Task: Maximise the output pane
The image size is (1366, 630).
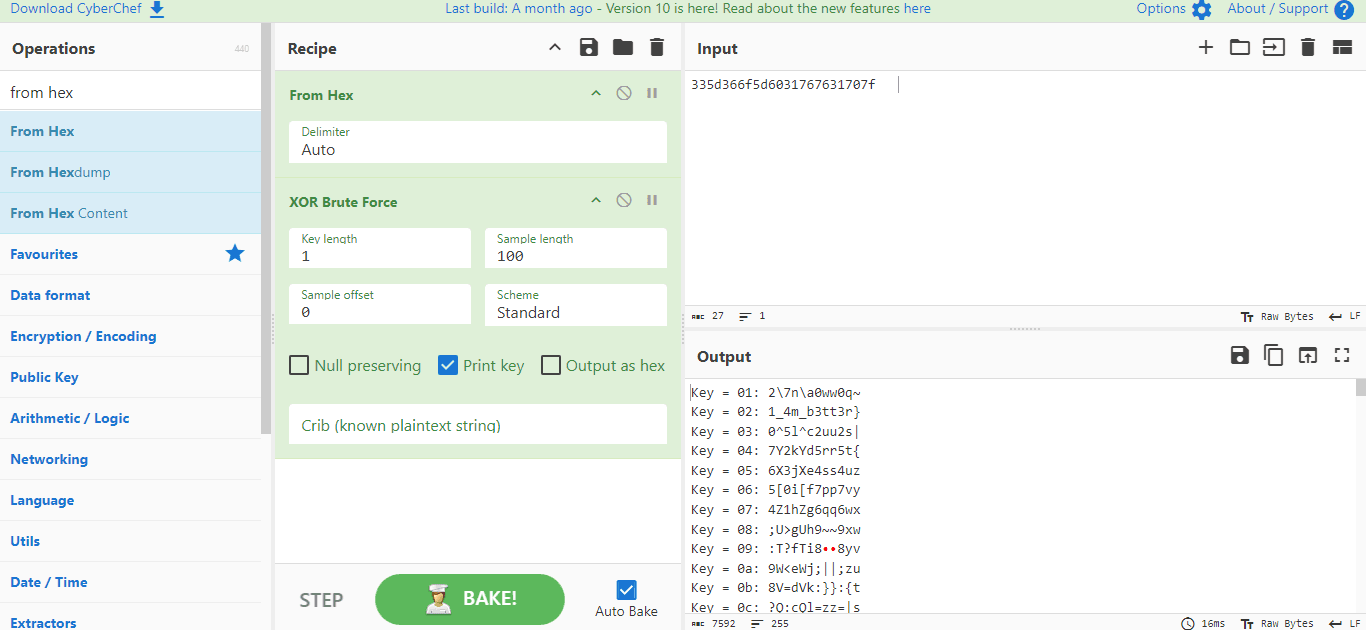Action: pyautogui.click(x=1342, y=356)
